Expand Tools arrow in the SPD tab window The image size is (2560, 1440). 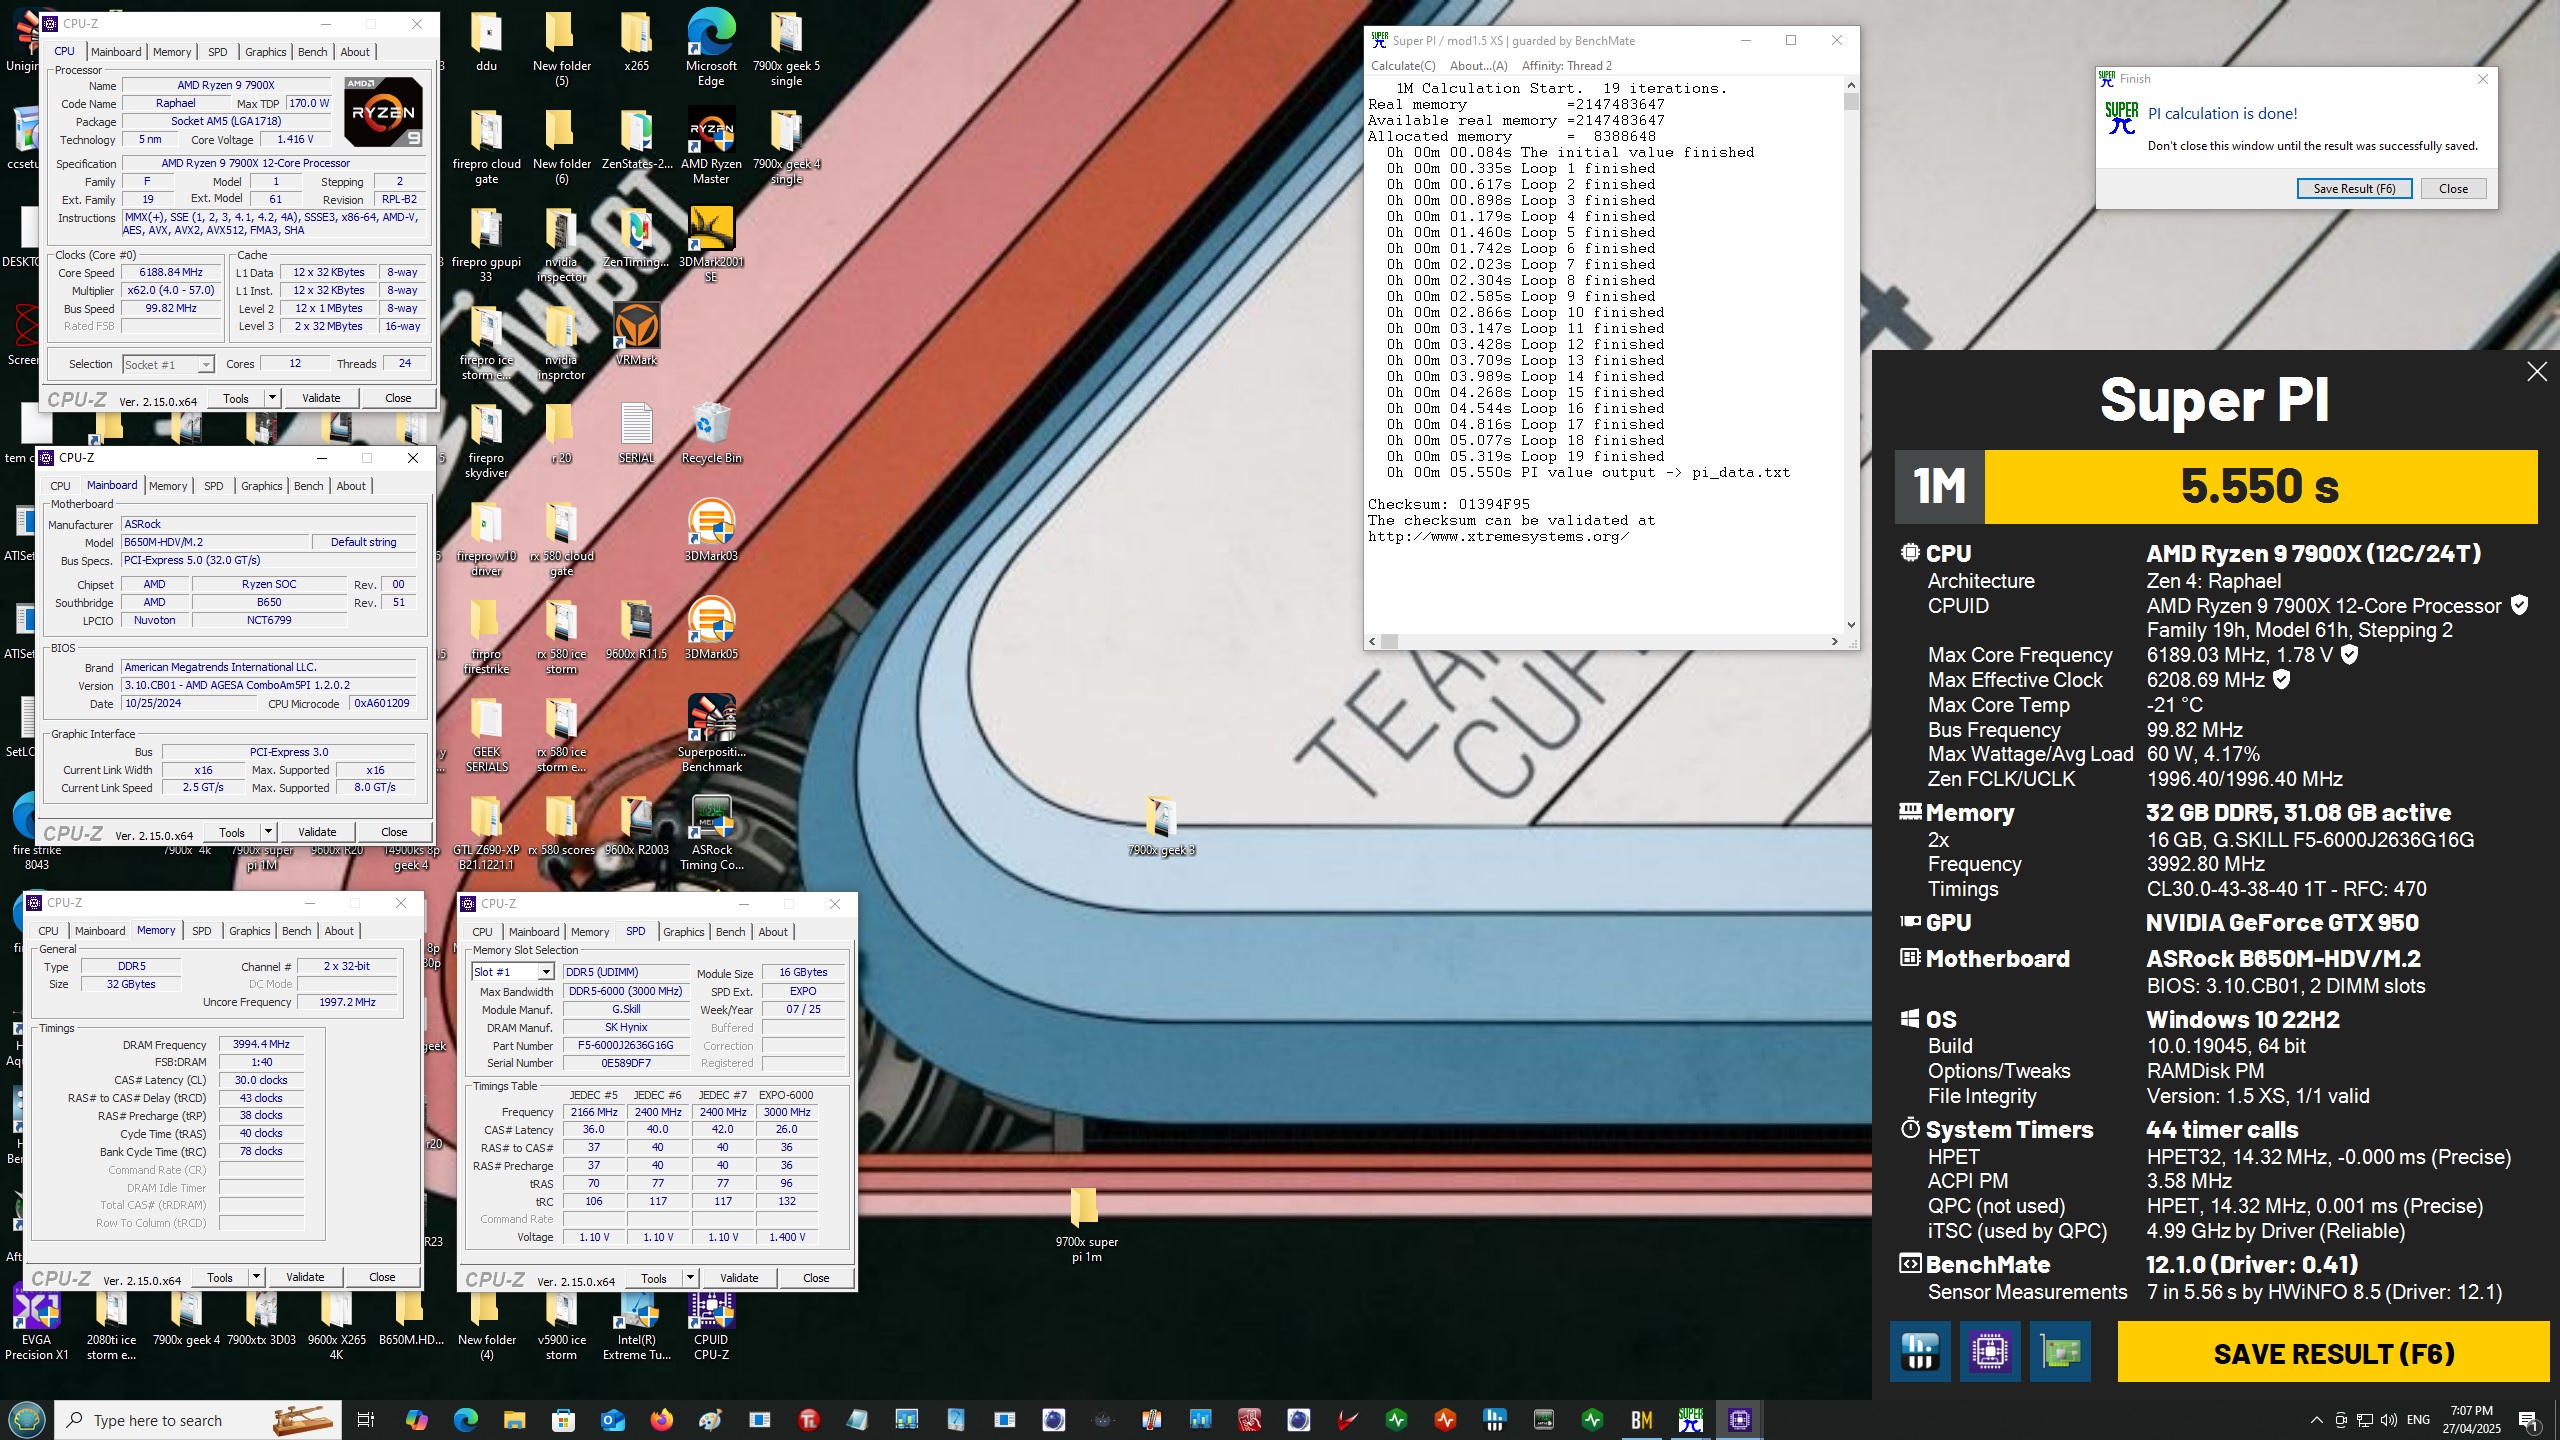689,1278
